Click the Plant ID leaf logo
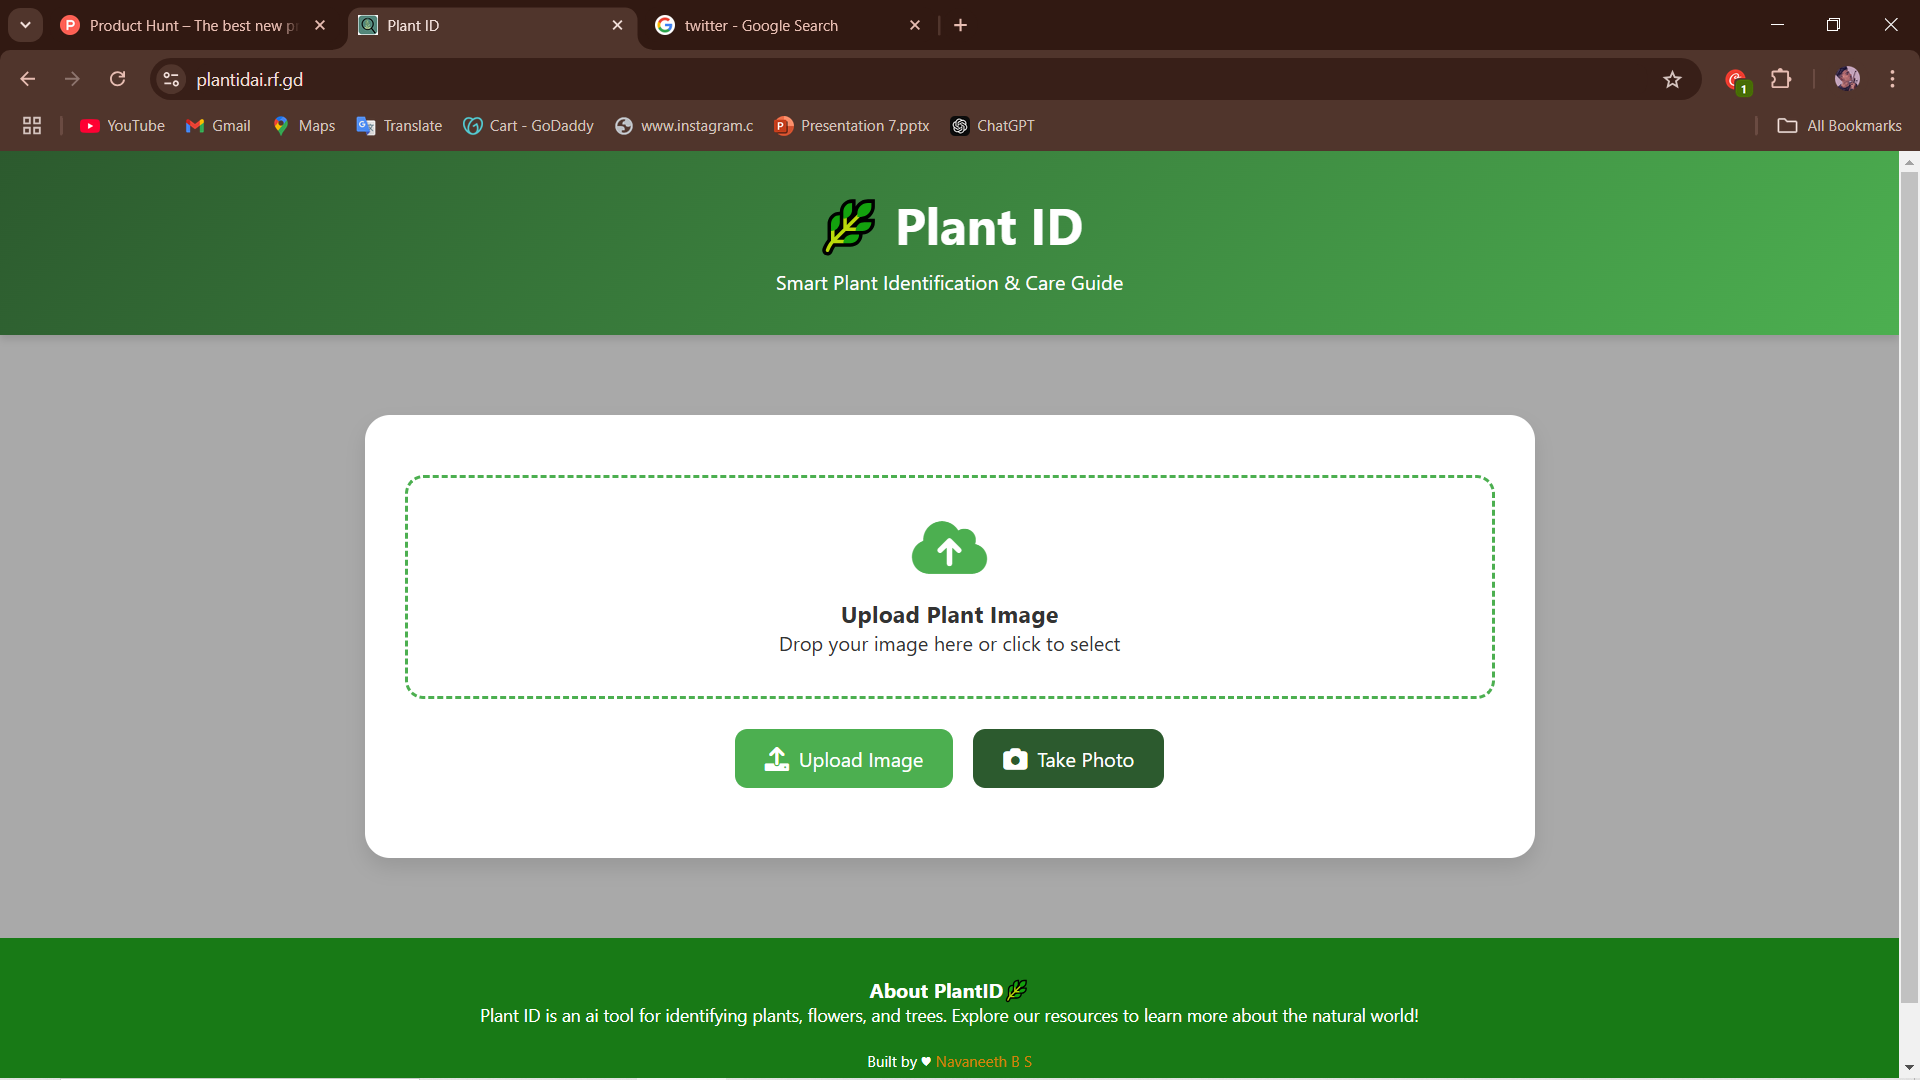The width and height of the screenshot is (1920, 1080). tap(849, 227)
